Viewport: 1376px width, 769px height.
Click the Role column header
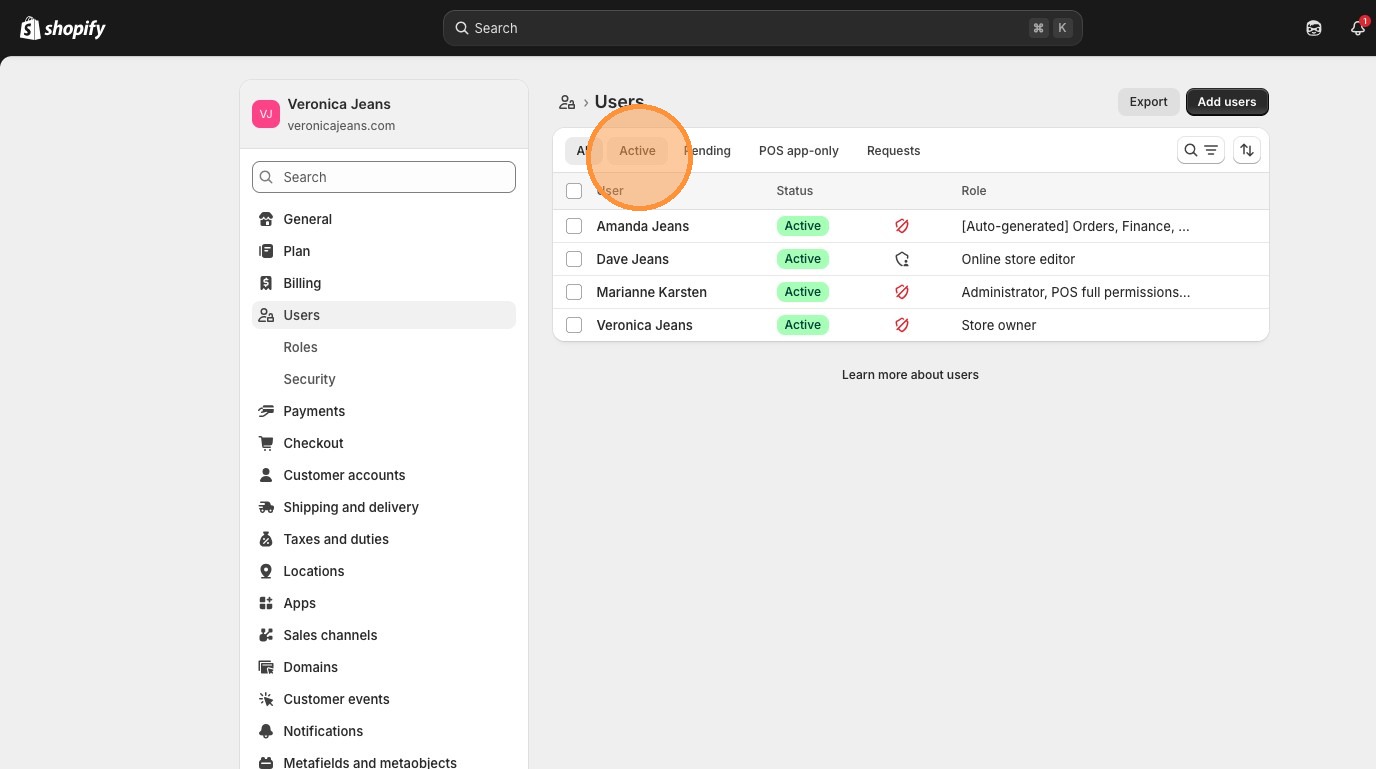[974, 191]
